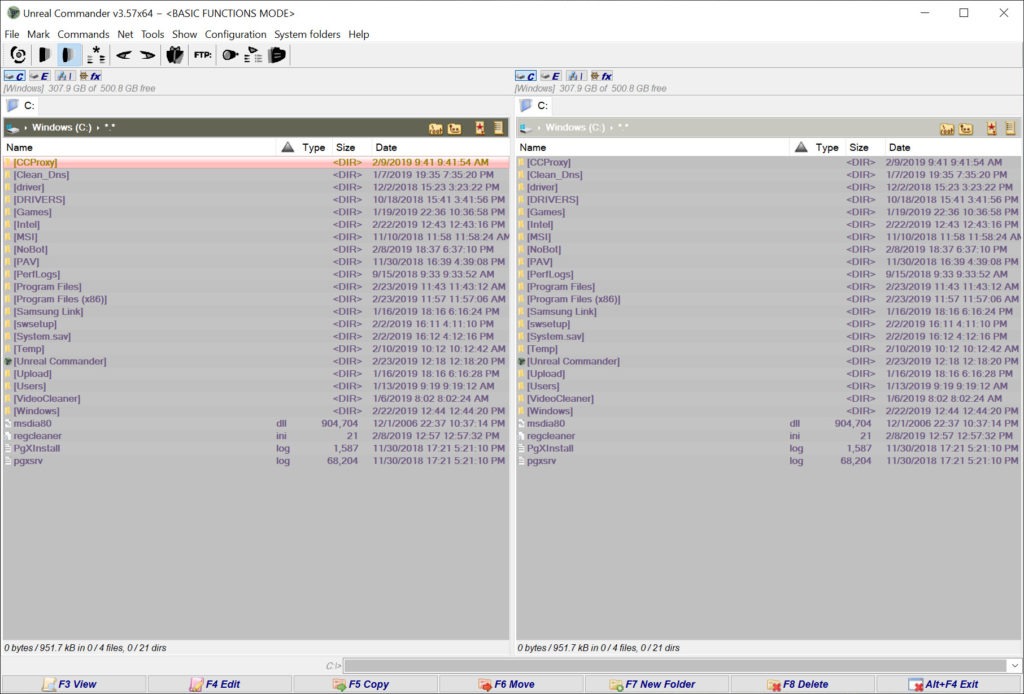Select drive C in the right panel
The width and height of the screenshot is (1024, 694).
[526, 76]
